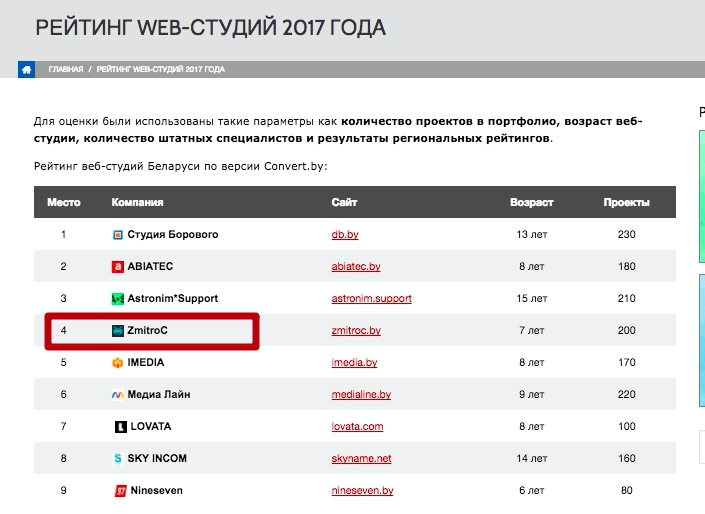Open the lovata.com link
Screen dimensions: 705x514
[357, 426]
